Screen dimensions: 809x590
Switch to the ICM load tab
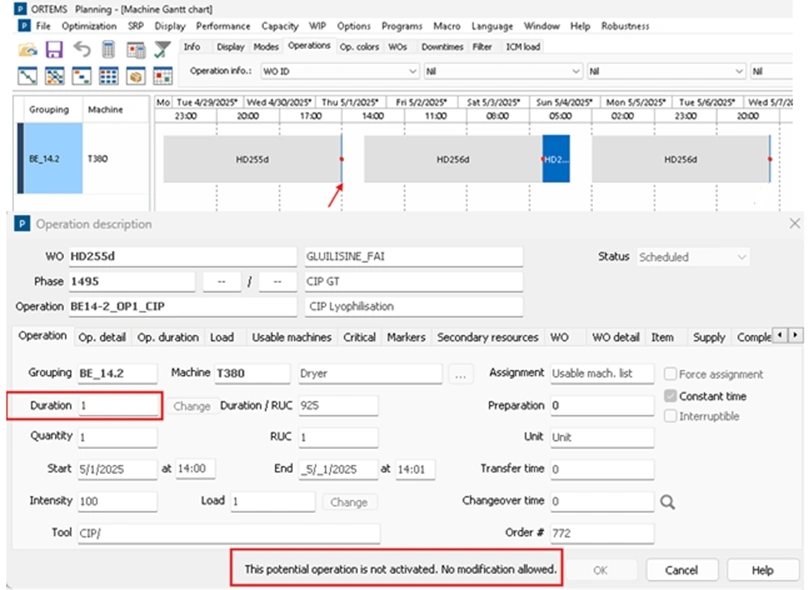(523, 47)
